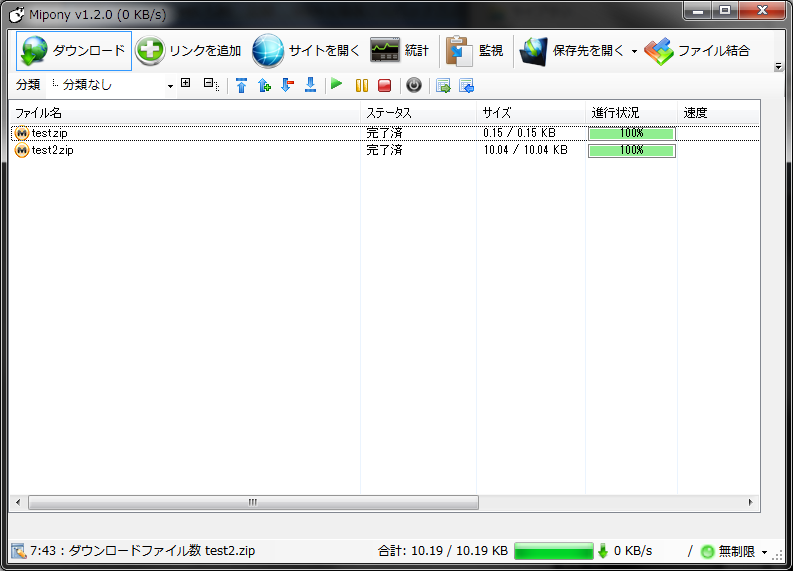Click the green 無制限 speed limit icon
Image resolution: width=793 pixels, height=571 pixels.
click(708, 552)
